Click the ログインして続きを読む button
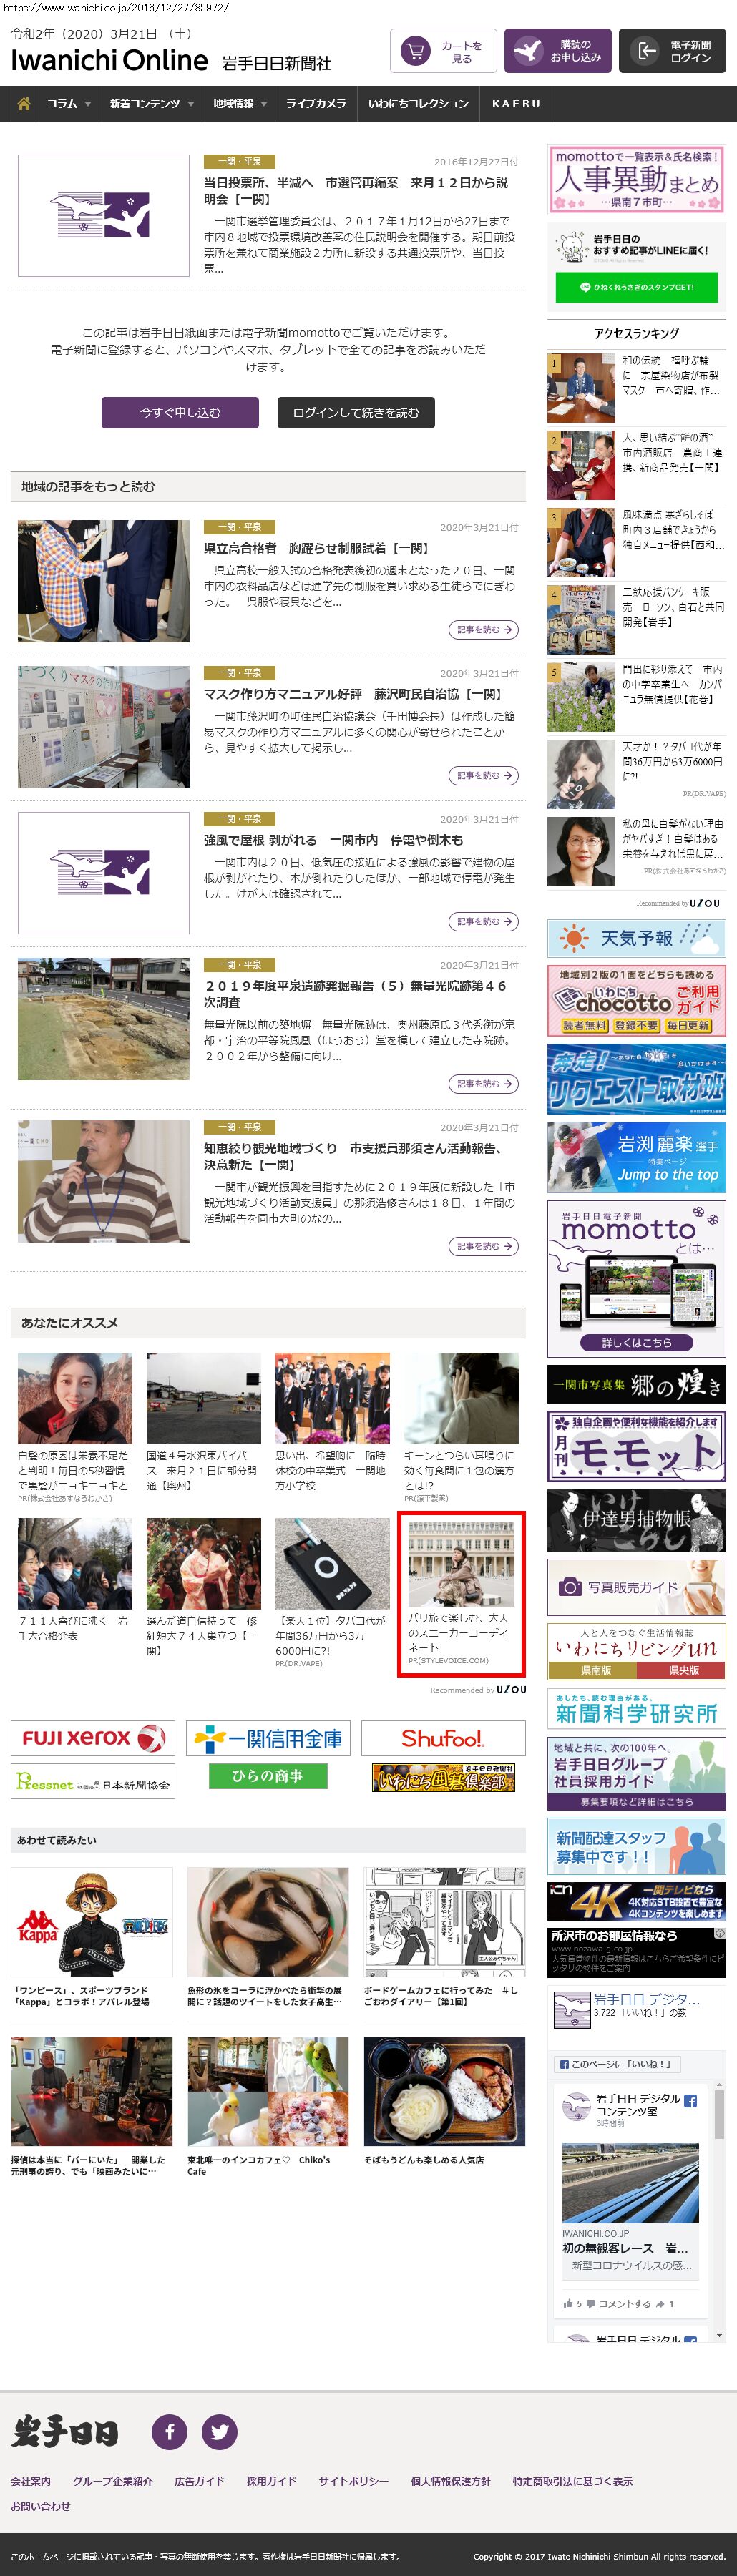 click(356, 412)
